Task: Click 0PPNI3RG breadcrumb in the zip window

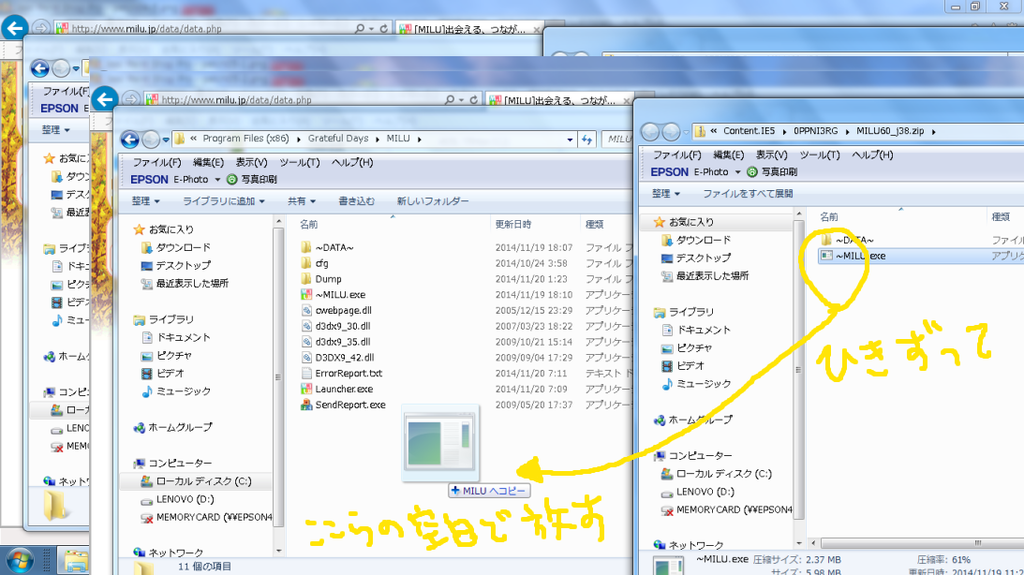Action: click(816, 131)
